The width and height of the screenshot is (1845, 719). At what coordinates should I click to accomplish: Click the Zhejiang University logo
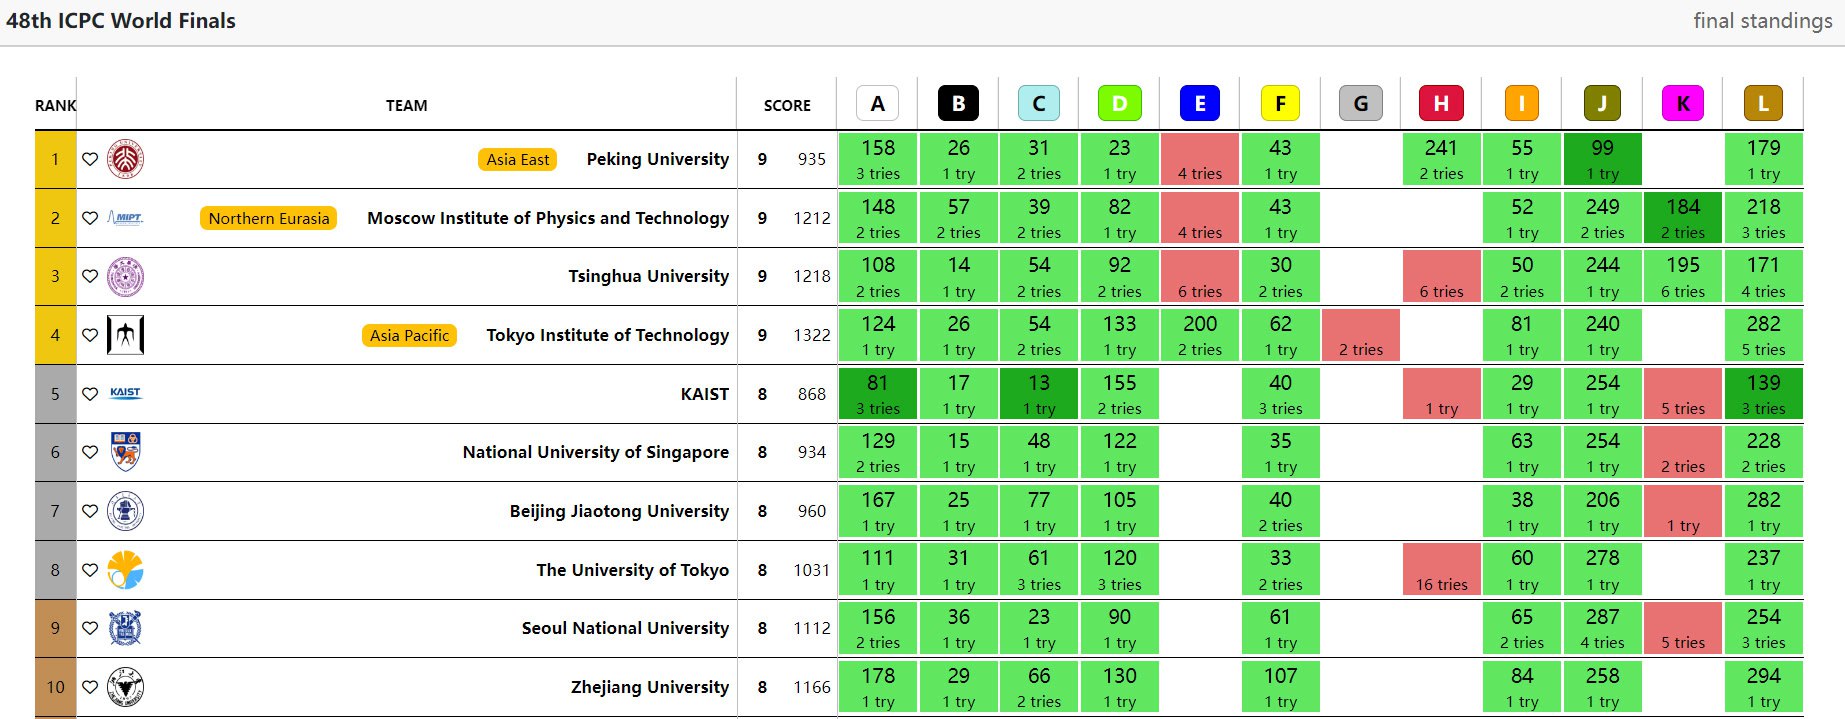coord(125,687)
